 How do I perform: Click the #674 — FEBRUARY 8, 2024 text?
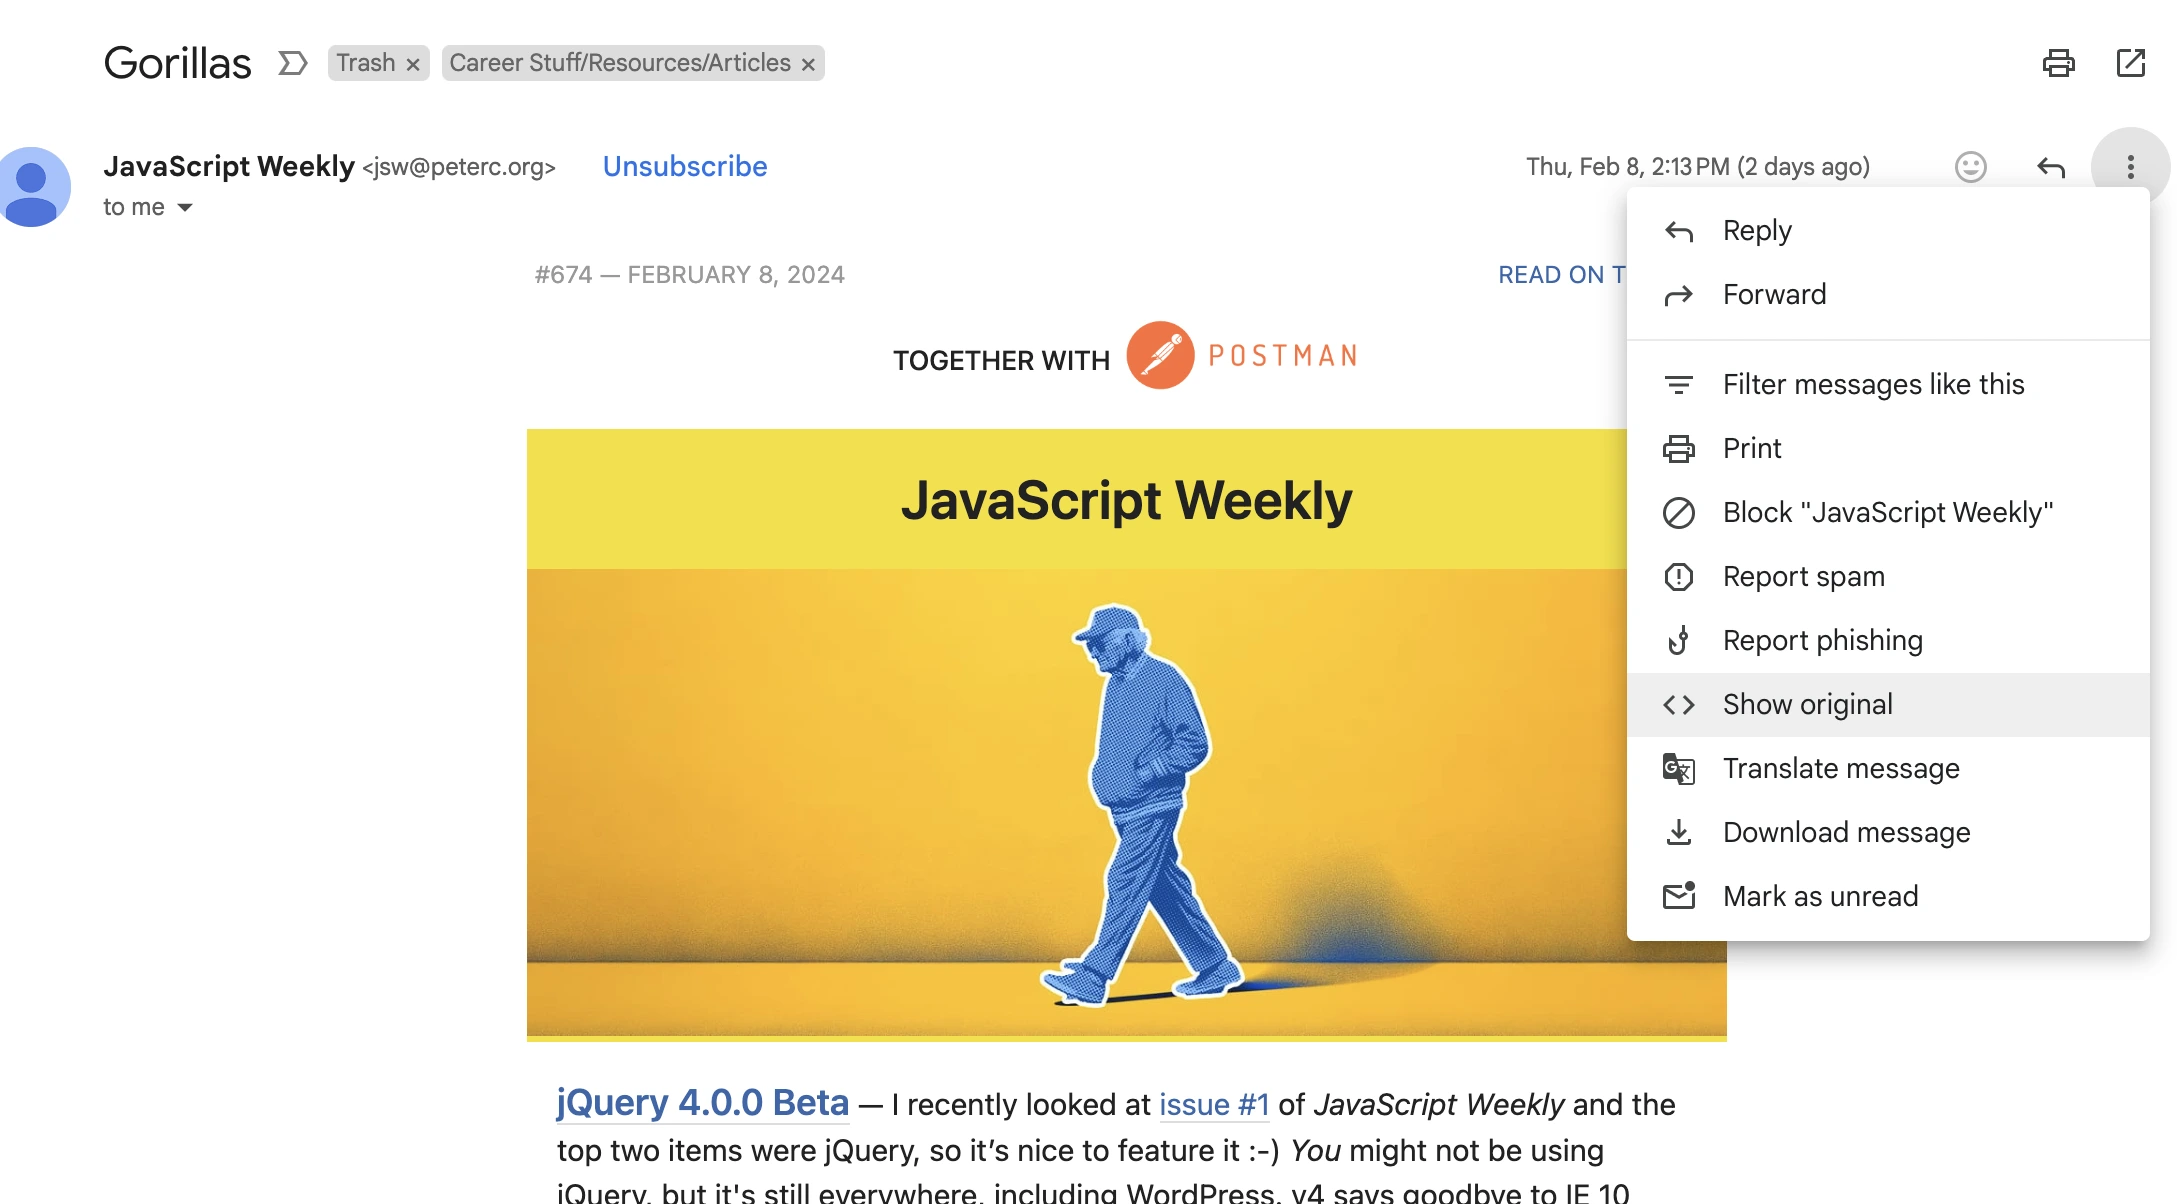(689, 275)
